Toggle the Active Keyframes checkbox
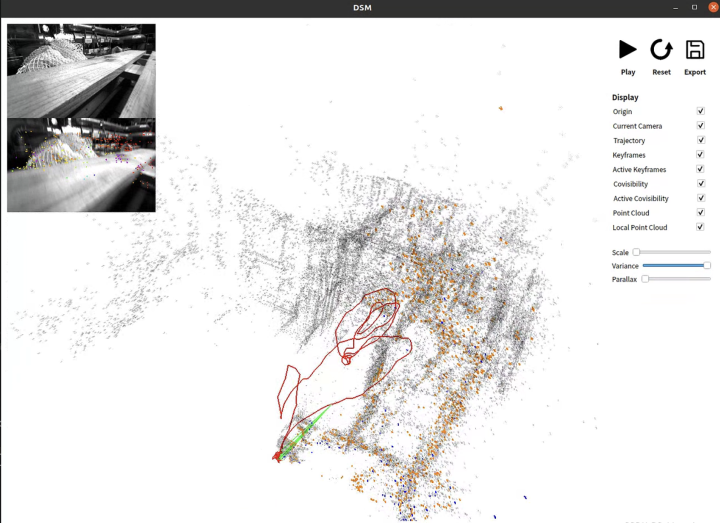The height and width of the screenshot is (523, 720). pos(700,169)
